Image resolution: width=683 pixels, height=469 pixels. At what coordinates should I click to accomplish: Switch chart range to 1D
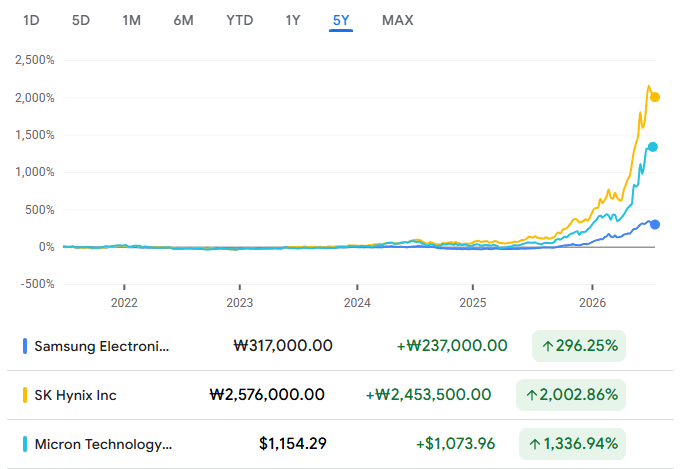coord(31,20)
